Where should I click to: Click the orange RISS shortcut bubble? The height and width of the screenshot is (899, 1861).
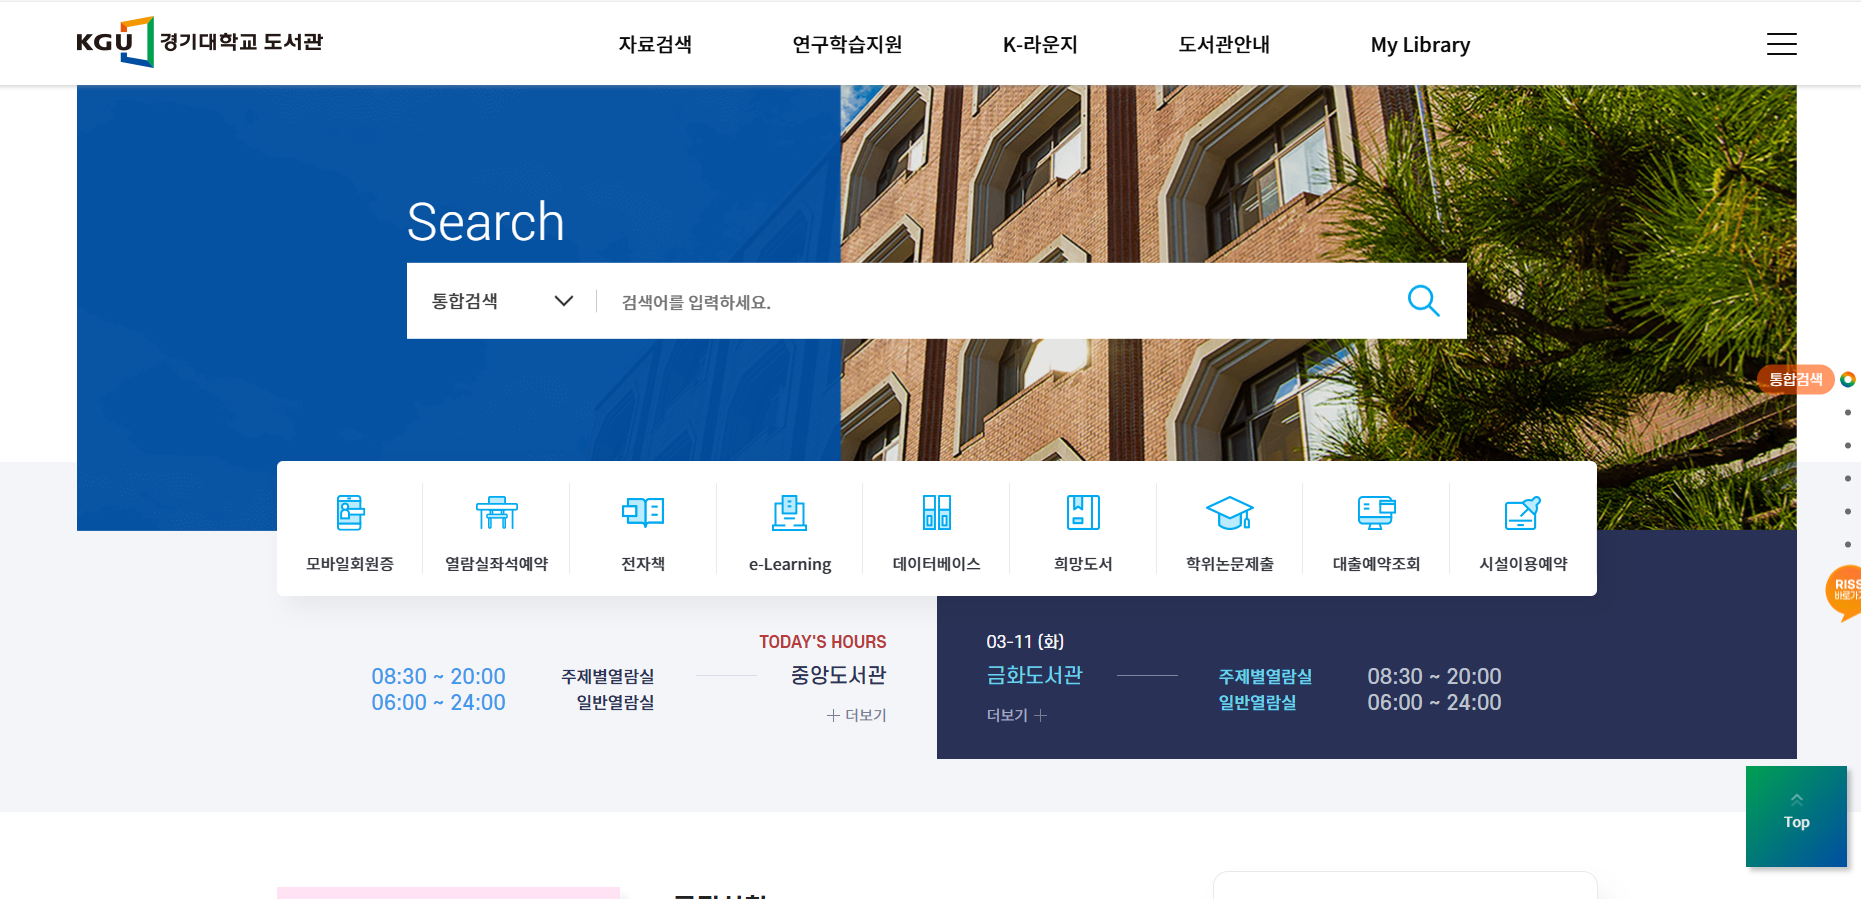tap(1844, 592)
